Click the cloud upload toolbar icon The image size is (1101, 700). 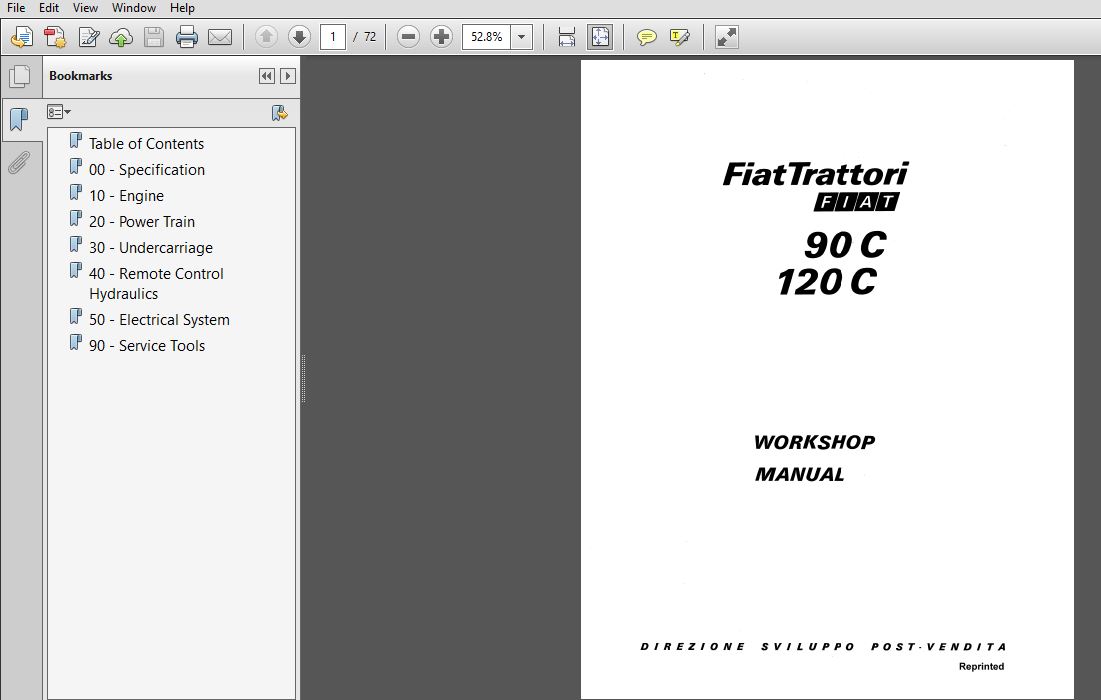(121, 37)
